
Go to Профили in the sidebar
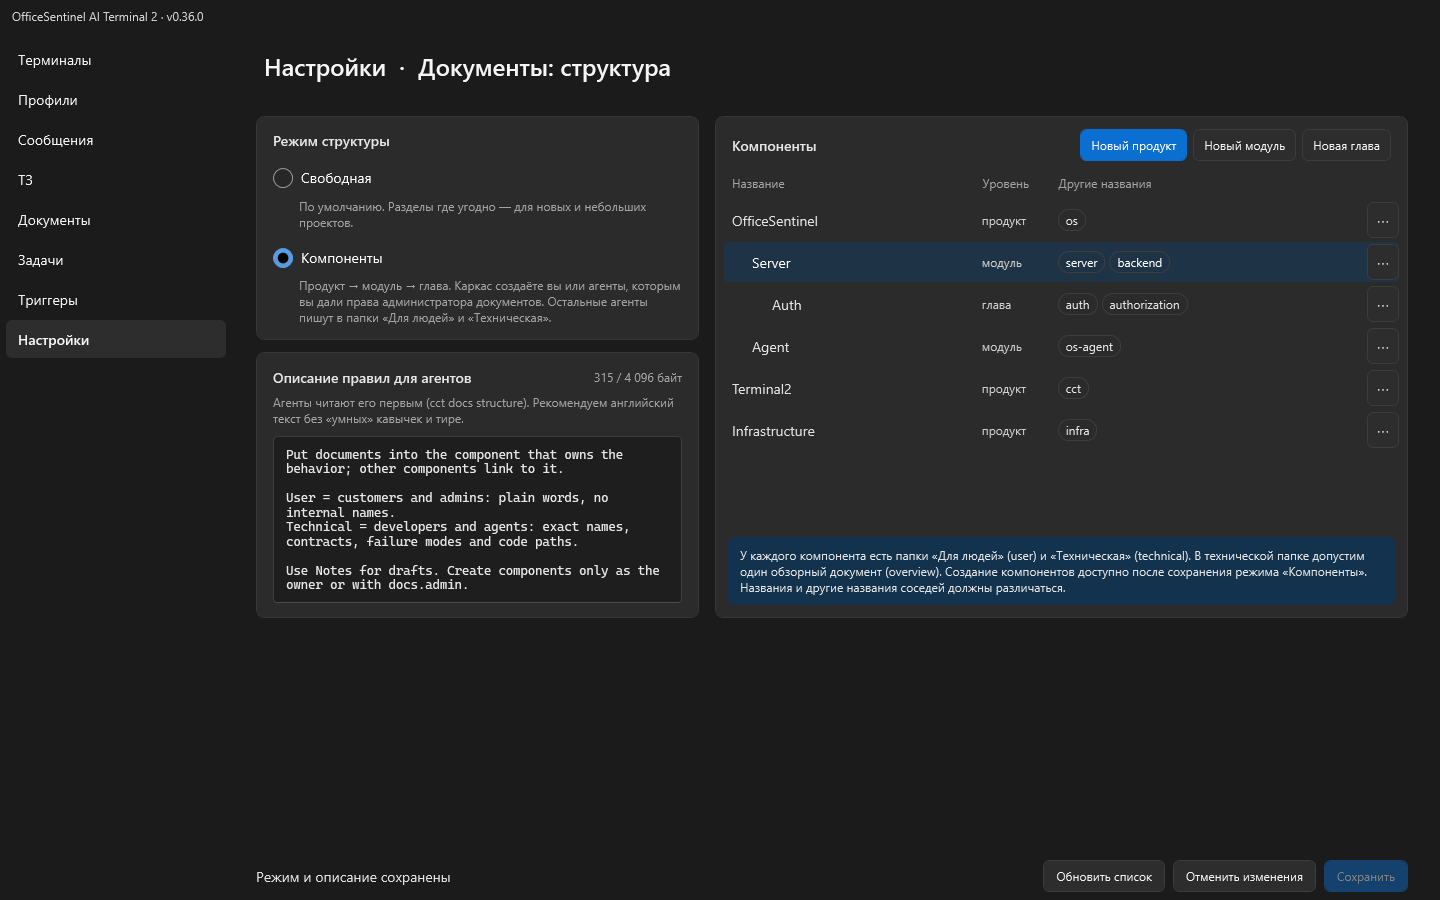click(116, 100)
